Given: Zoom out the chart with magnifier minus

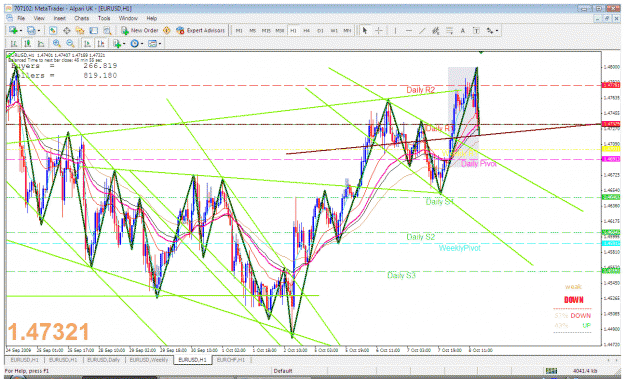Looking at the screenshot, I should pyautogui.click(x=70, y=43).
